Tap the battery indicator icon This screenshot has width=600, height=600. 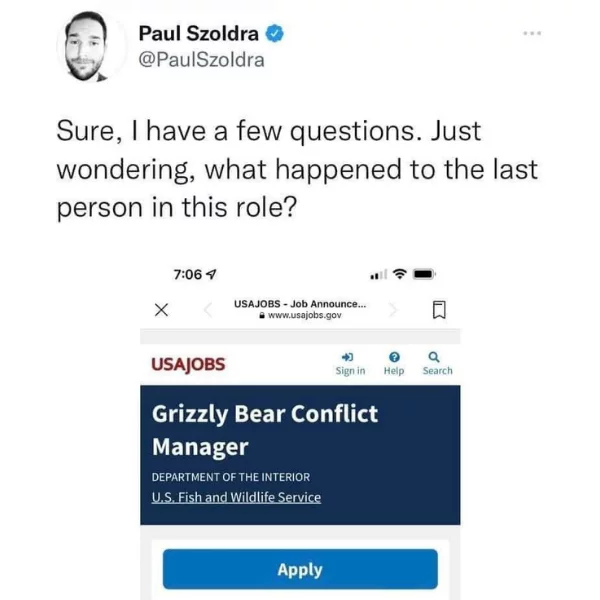(424, 274)
